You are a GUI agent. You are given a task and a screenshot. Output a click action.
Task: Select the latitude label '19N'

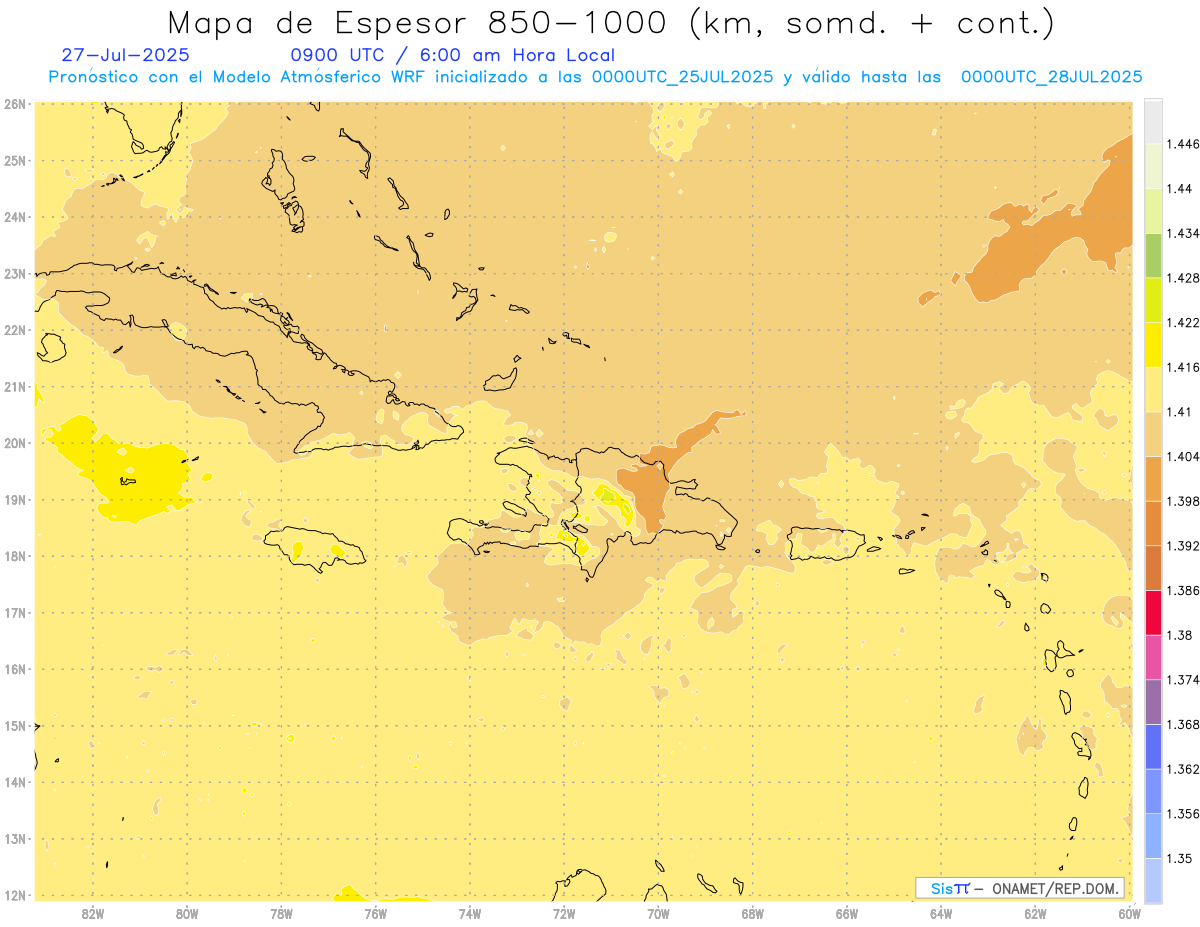(x=15, y=499)
